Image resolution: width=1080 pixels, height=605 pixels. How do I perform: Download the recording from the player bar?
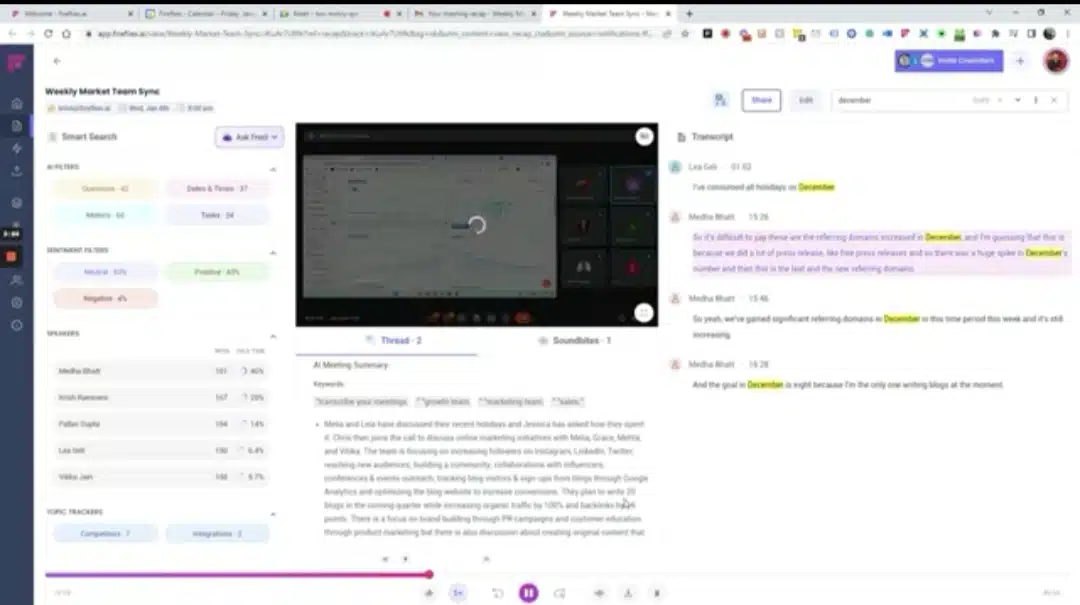tap(628, 593)
